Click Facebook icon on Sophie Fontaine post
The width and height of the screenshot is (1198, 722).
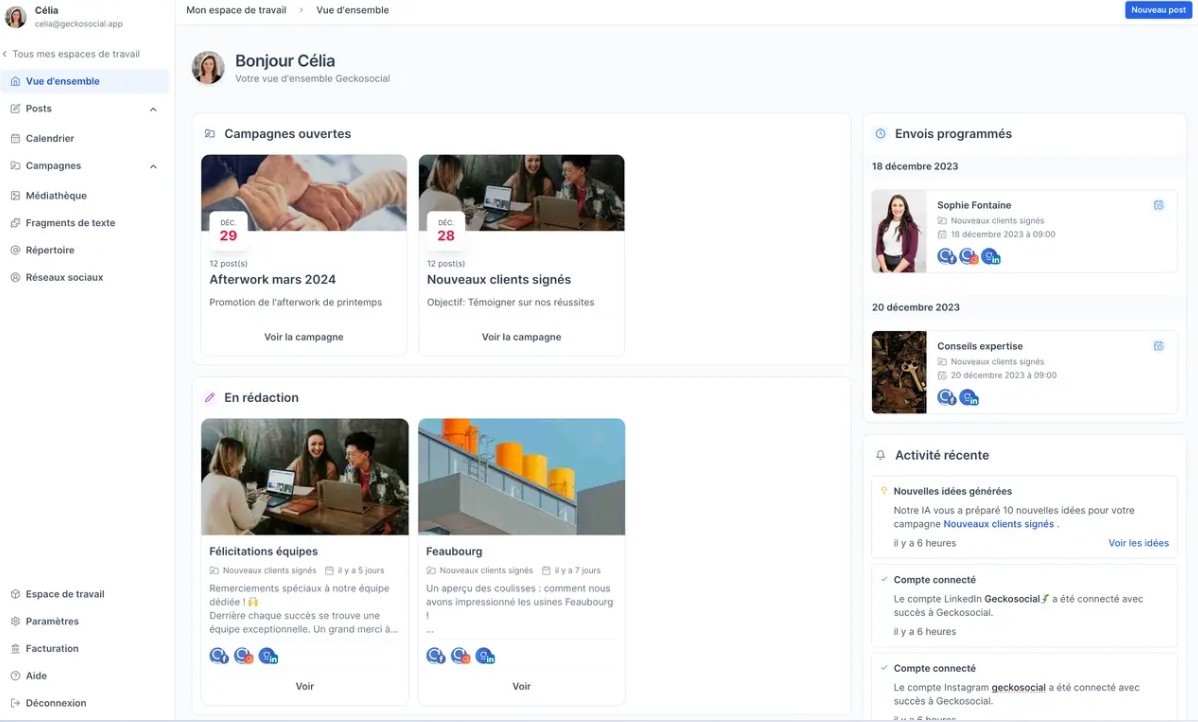point(947,257)
